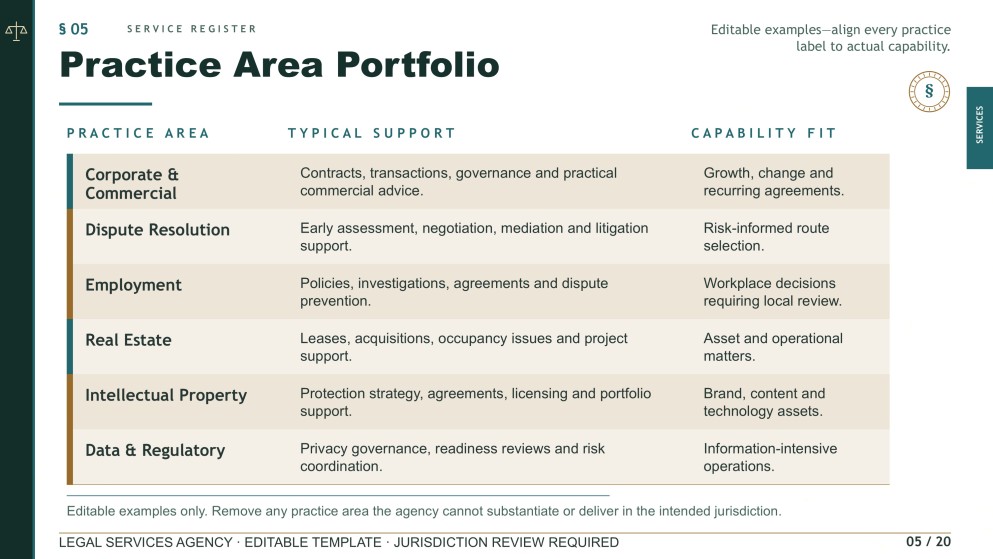Click the 05 / 20 page number
The width and height of the screenshot is (993, 559).
(928, 542)
